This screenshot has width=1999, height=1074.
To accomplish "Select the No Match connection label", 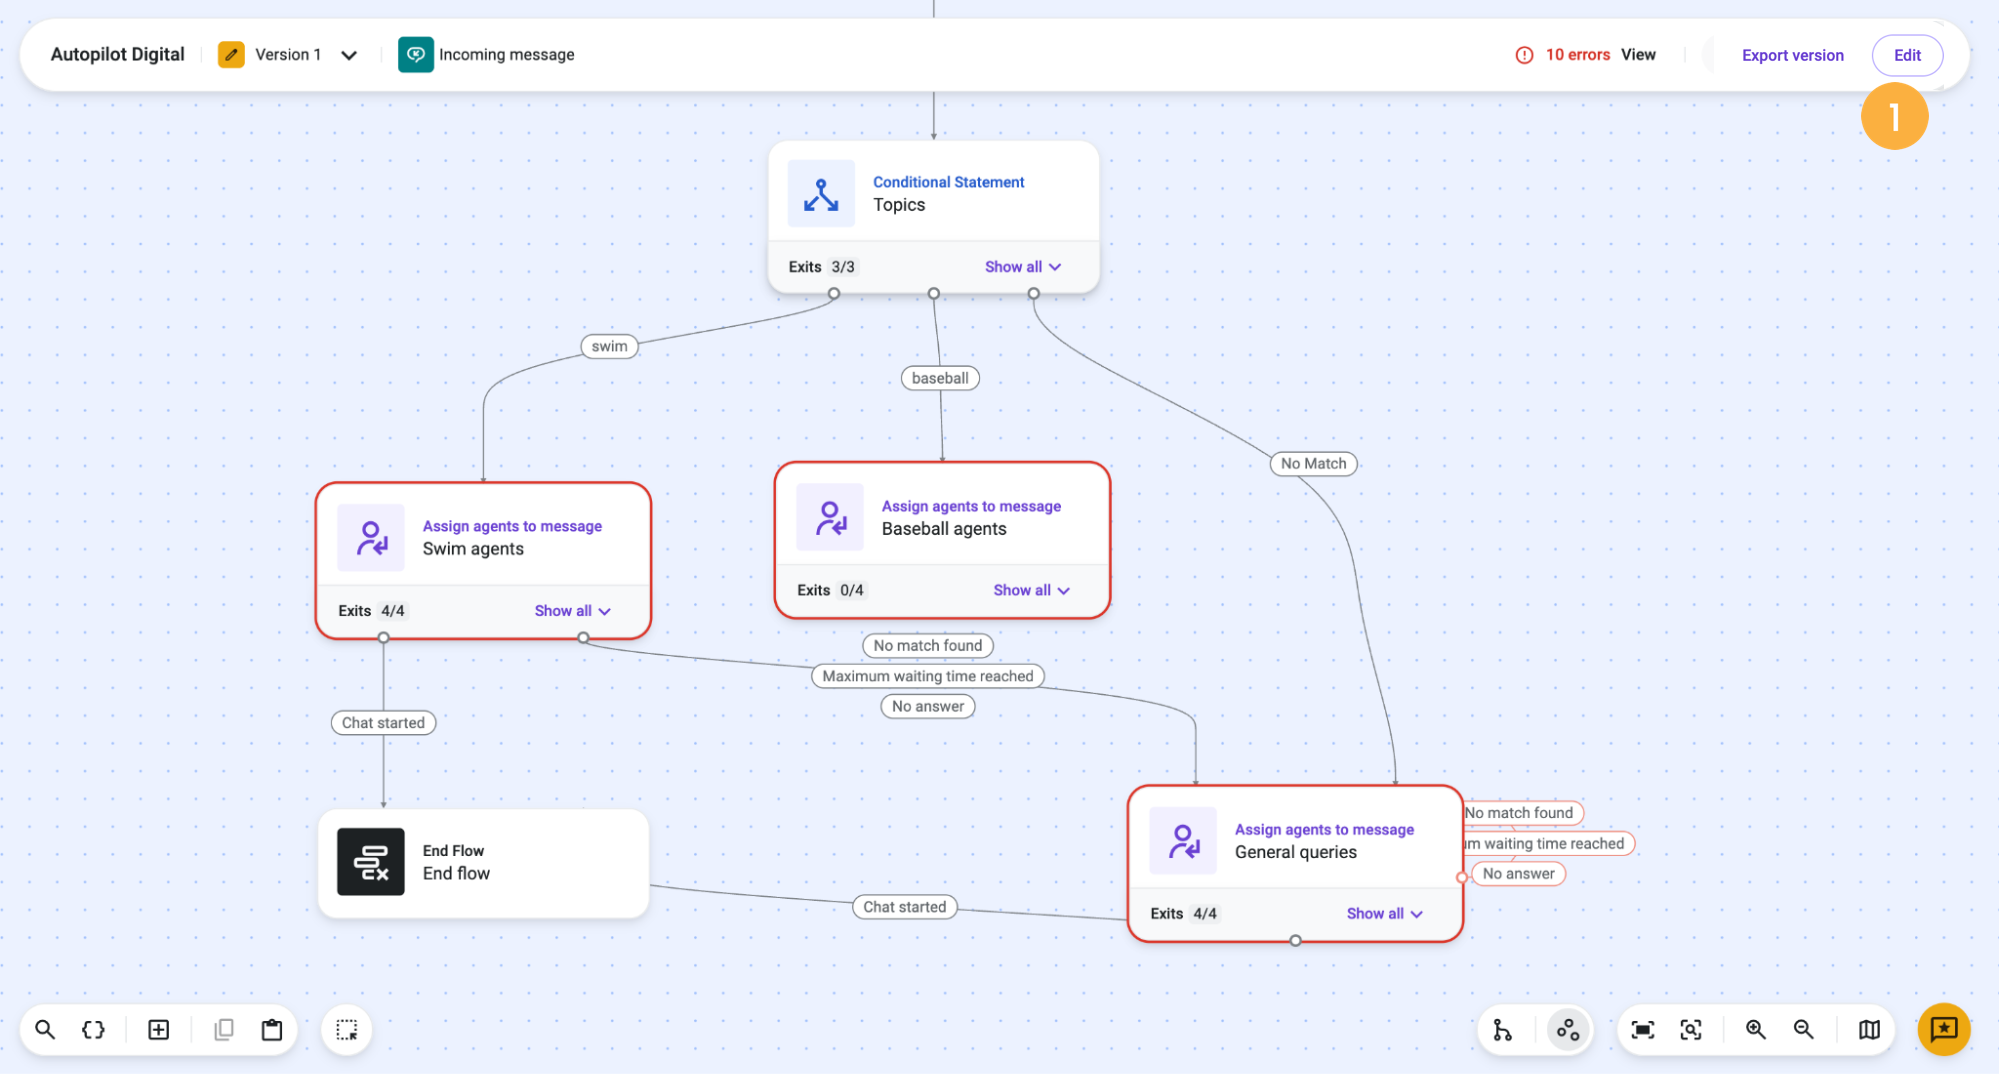I will [1313, 463].
